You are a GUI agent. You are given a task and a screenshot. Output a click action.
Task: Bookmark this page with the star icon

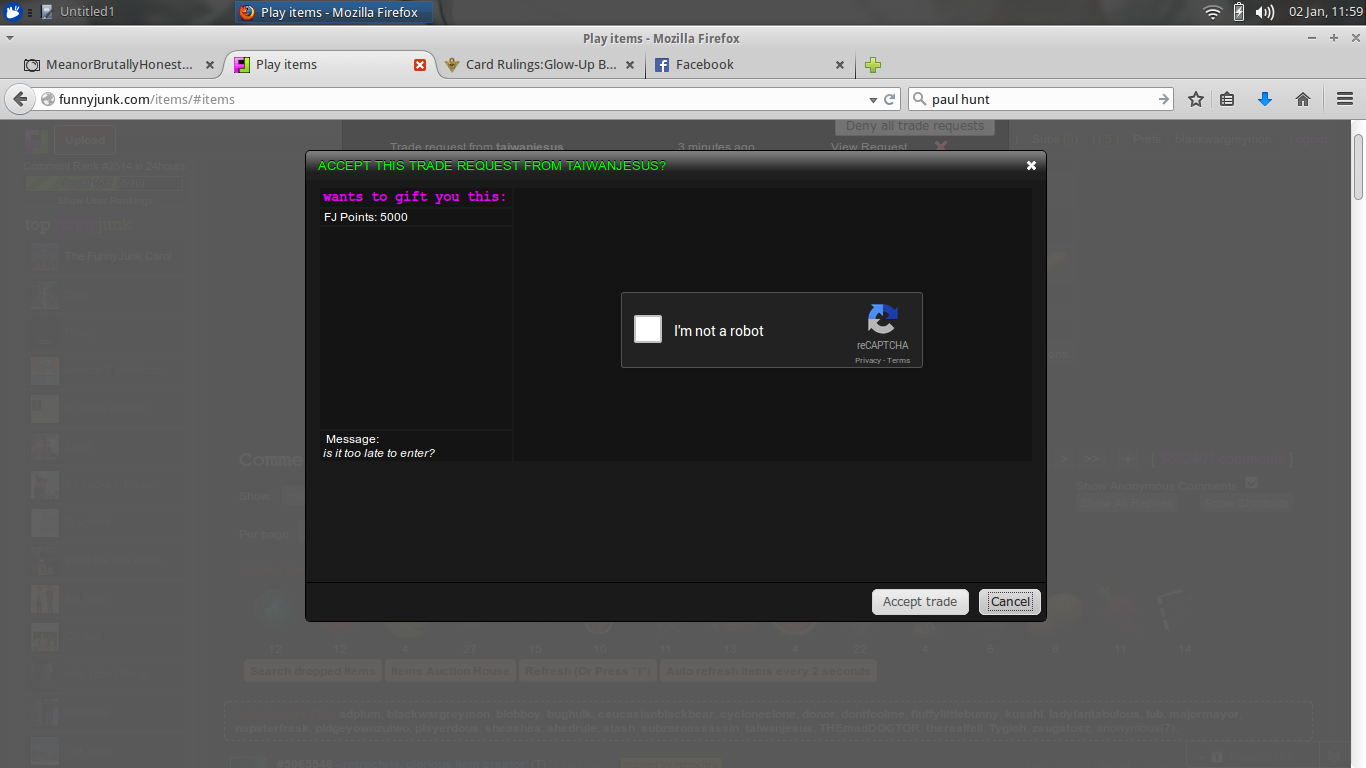coord(1195,99)
